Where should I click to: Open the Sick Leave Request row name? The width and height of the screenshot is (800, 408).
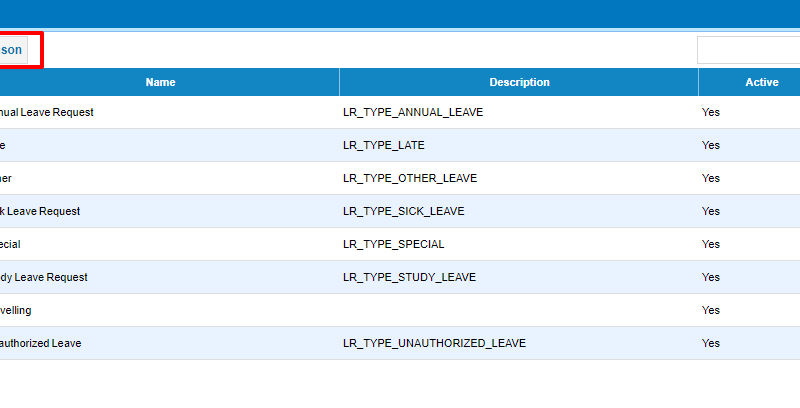click(x=40, y=211)
